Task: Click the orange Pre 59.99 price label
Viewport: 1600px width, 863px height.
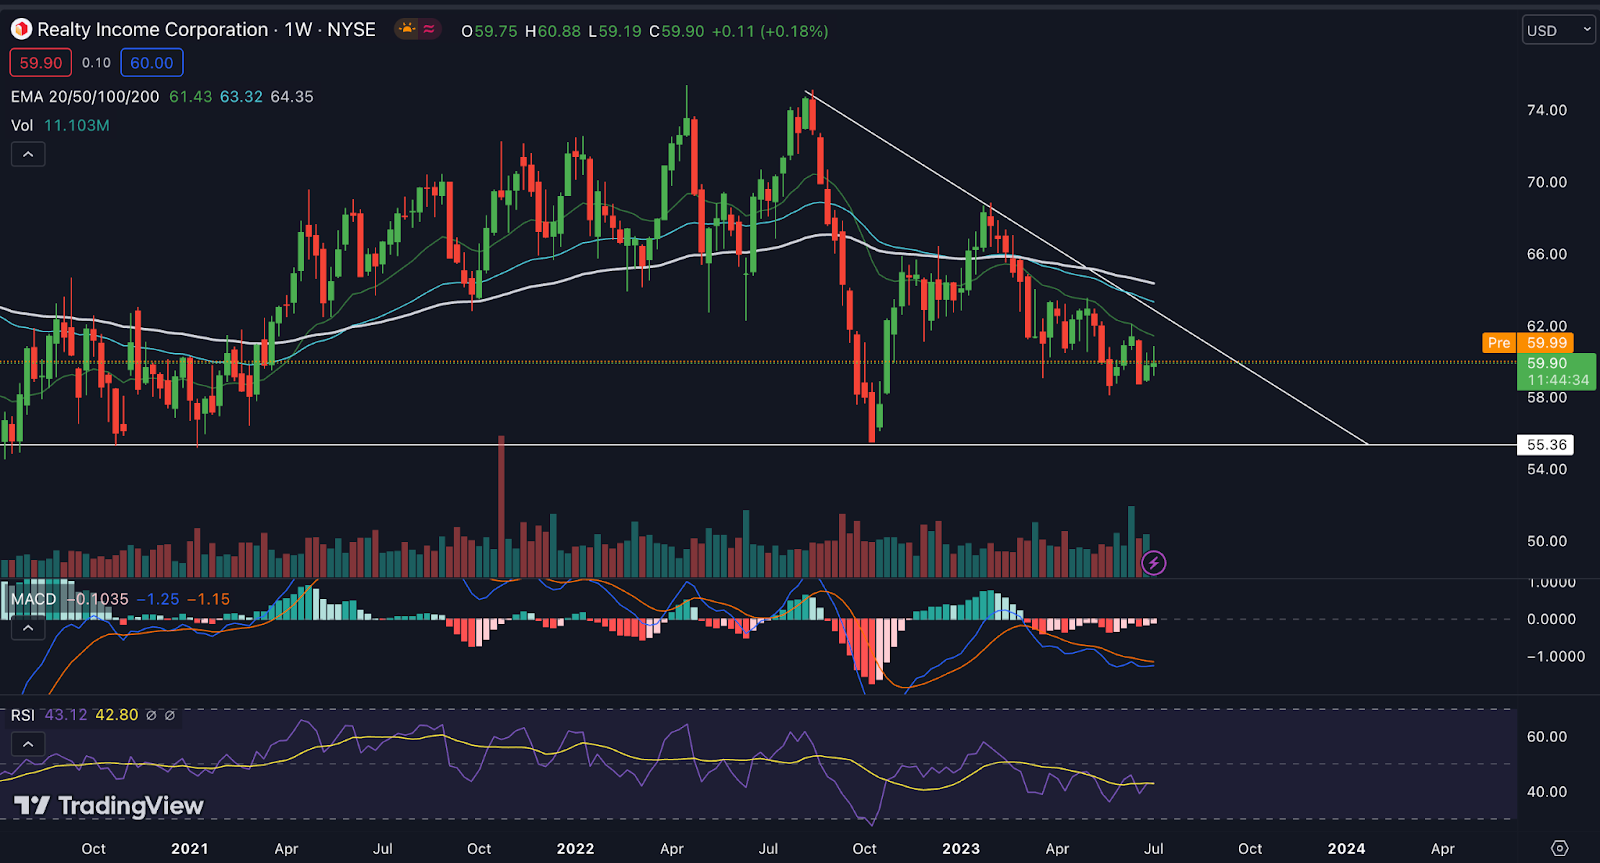Action: (x=1527, y=343)
